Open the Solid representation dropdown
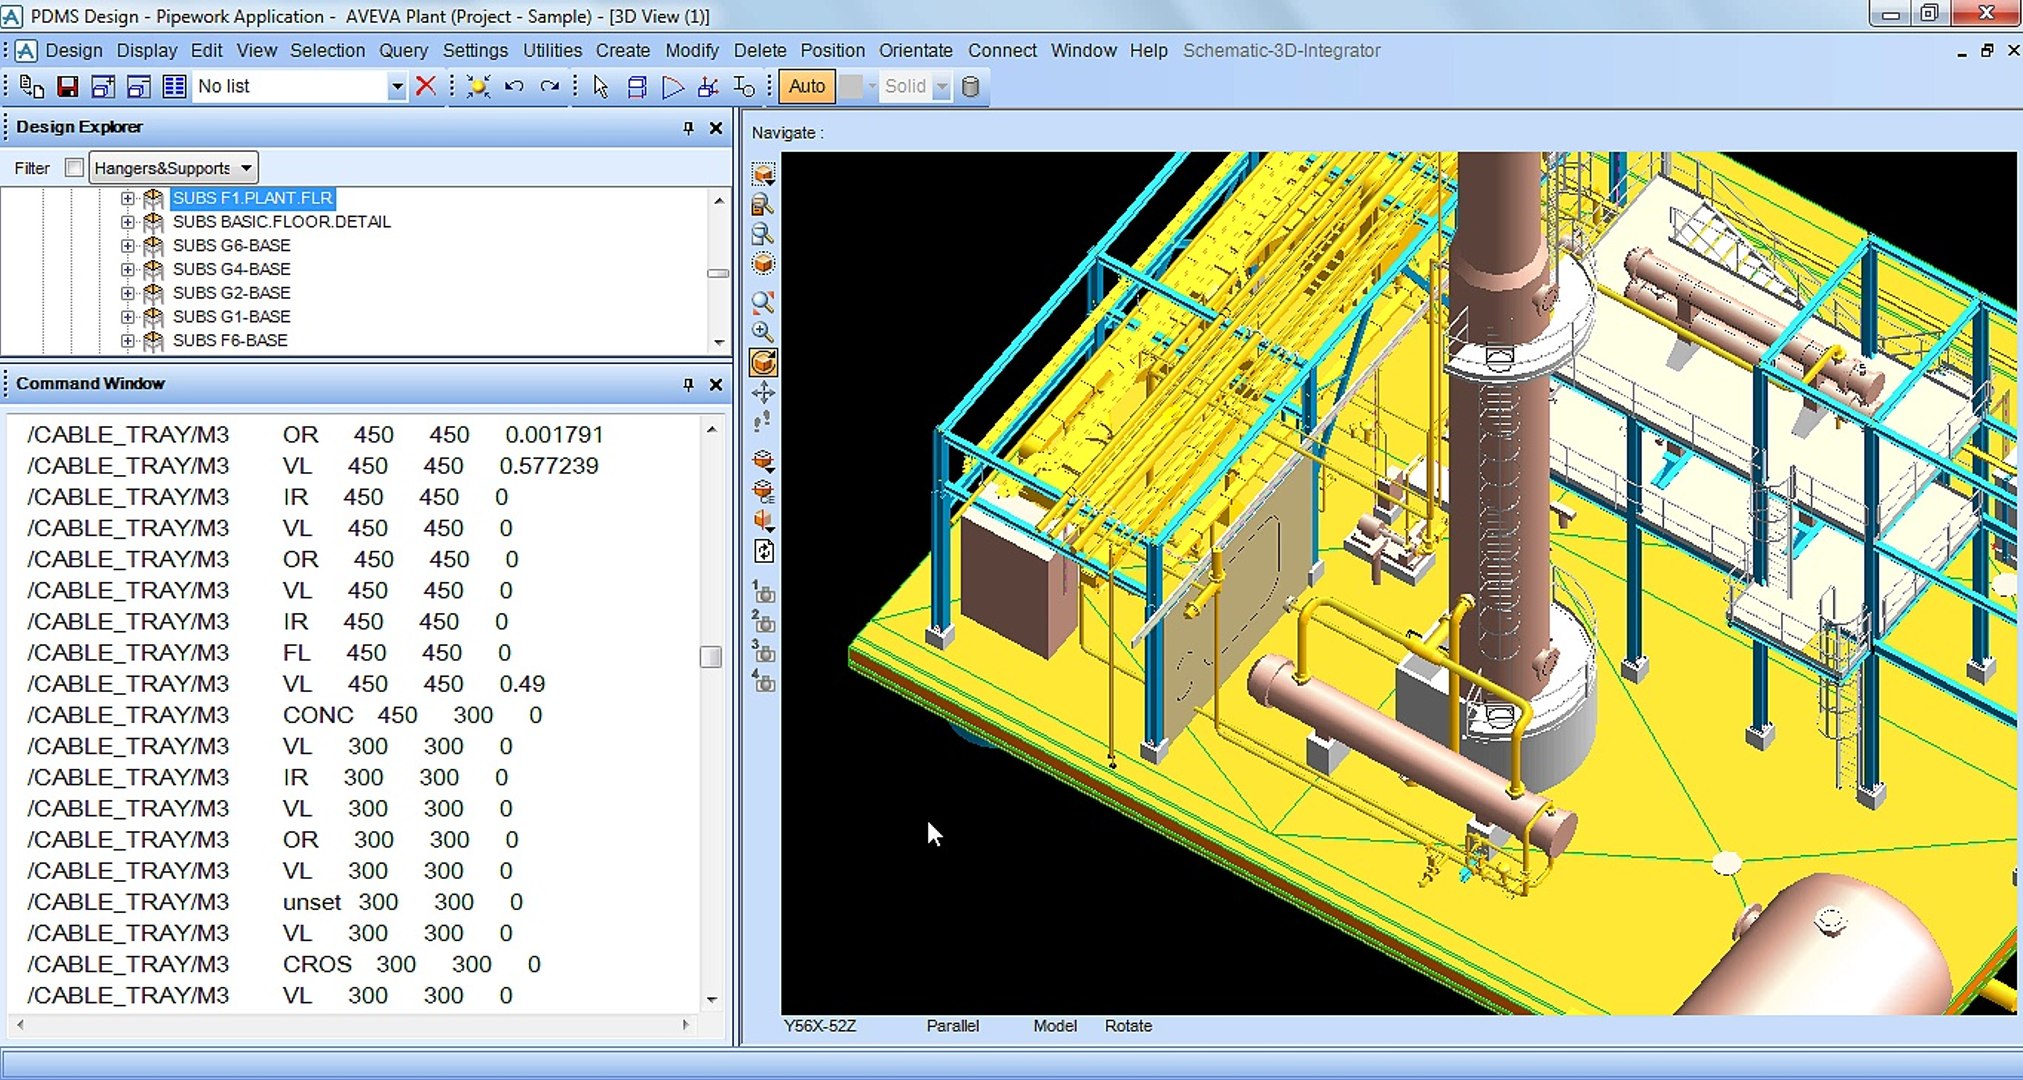The width and height of the screenshot is (2023, 1080). coord(941,87)
